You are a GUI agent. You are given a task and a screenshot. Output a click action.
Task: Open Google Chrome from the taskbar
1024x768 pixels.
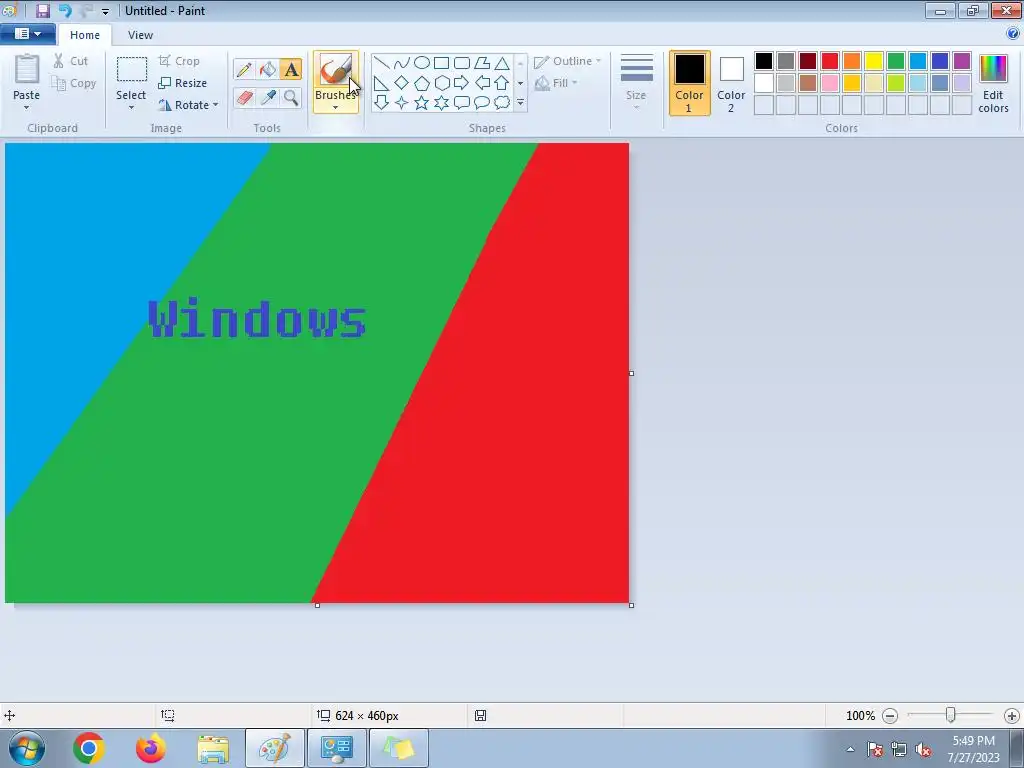point(89,748)
